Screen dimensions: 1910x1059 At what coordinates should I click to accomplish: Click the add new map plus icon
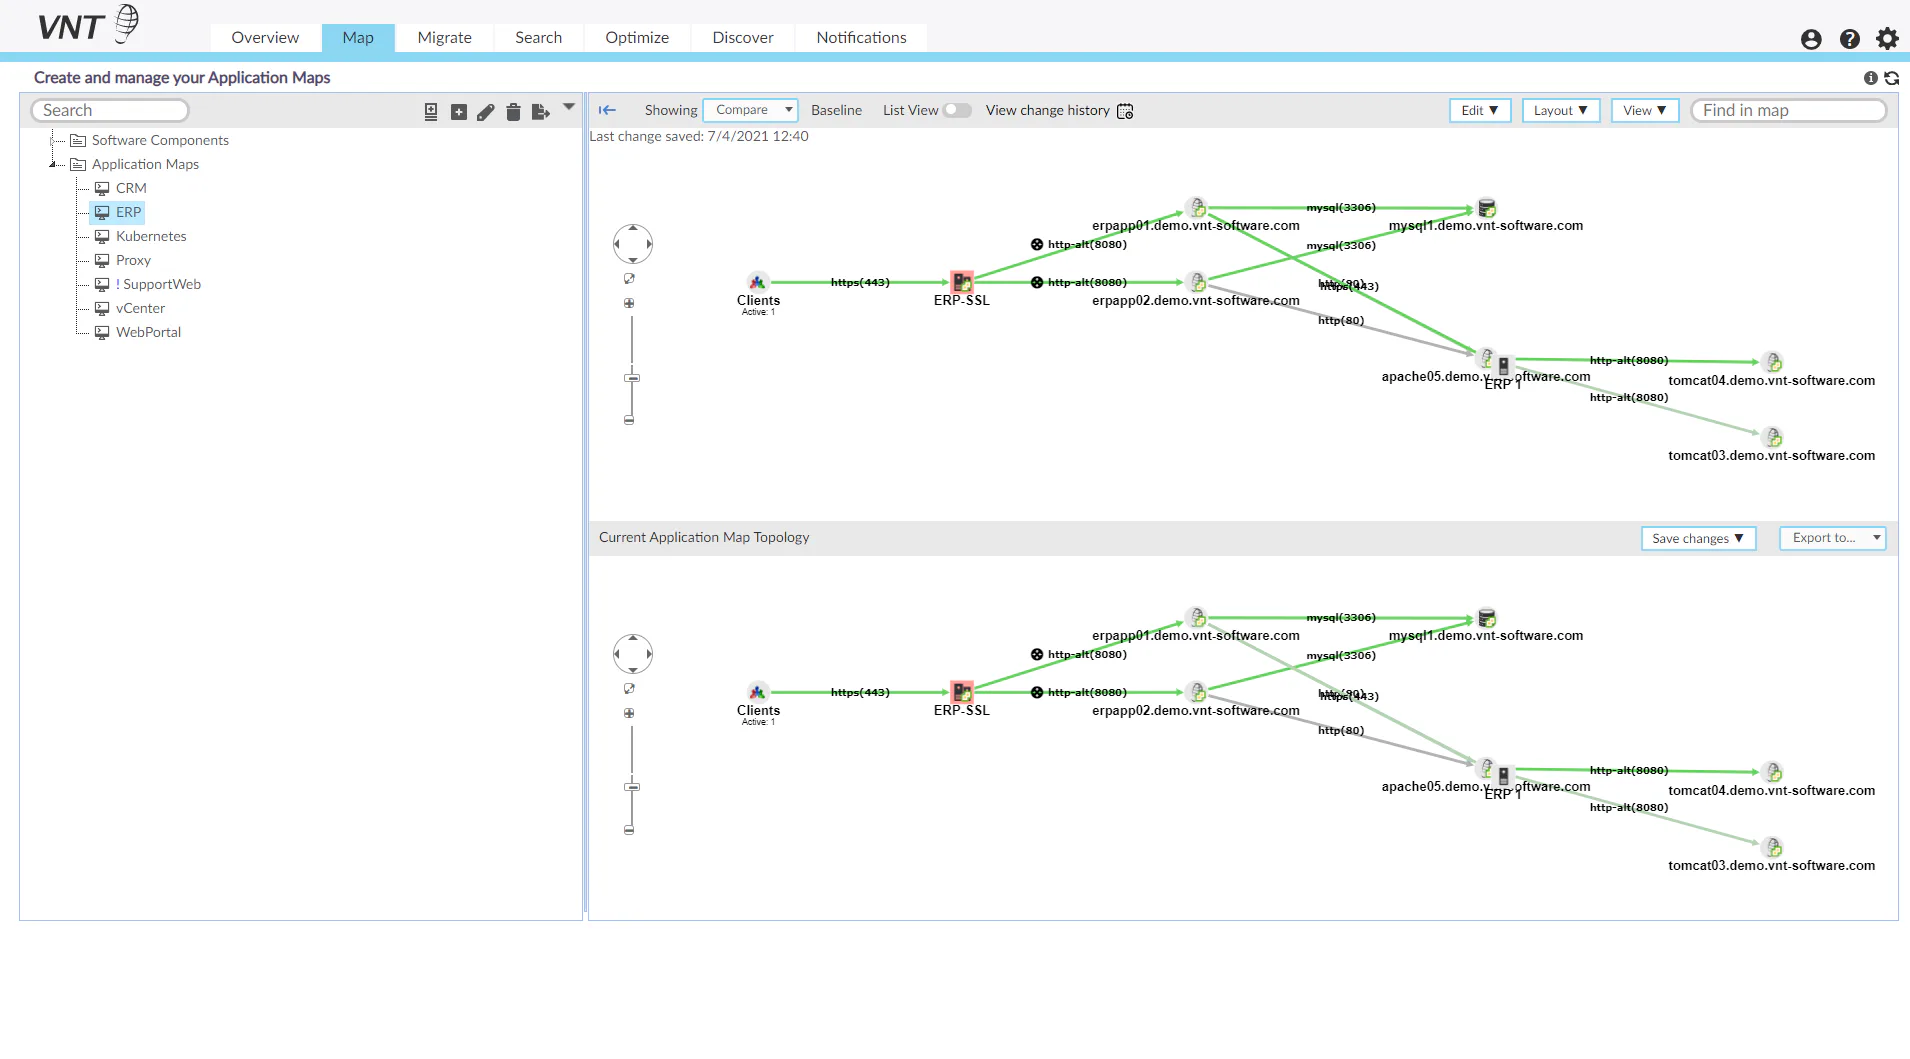point(458,112)
